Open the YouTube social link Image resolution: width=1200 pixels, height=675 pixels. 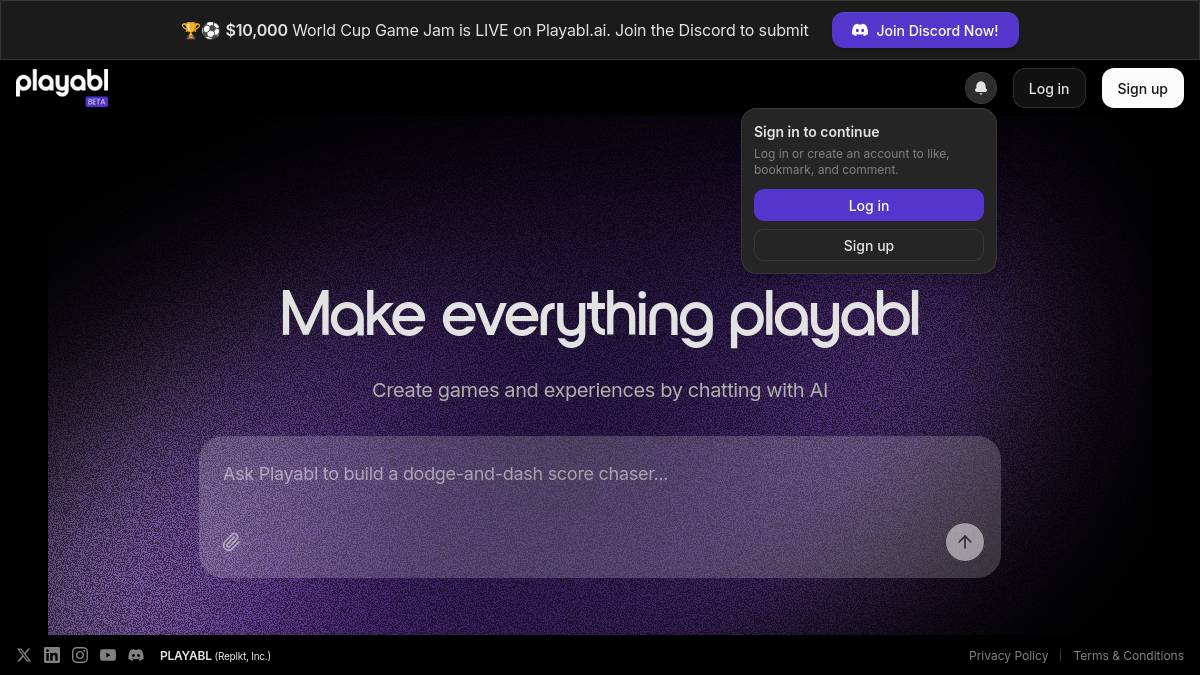(x=108, y=655)
